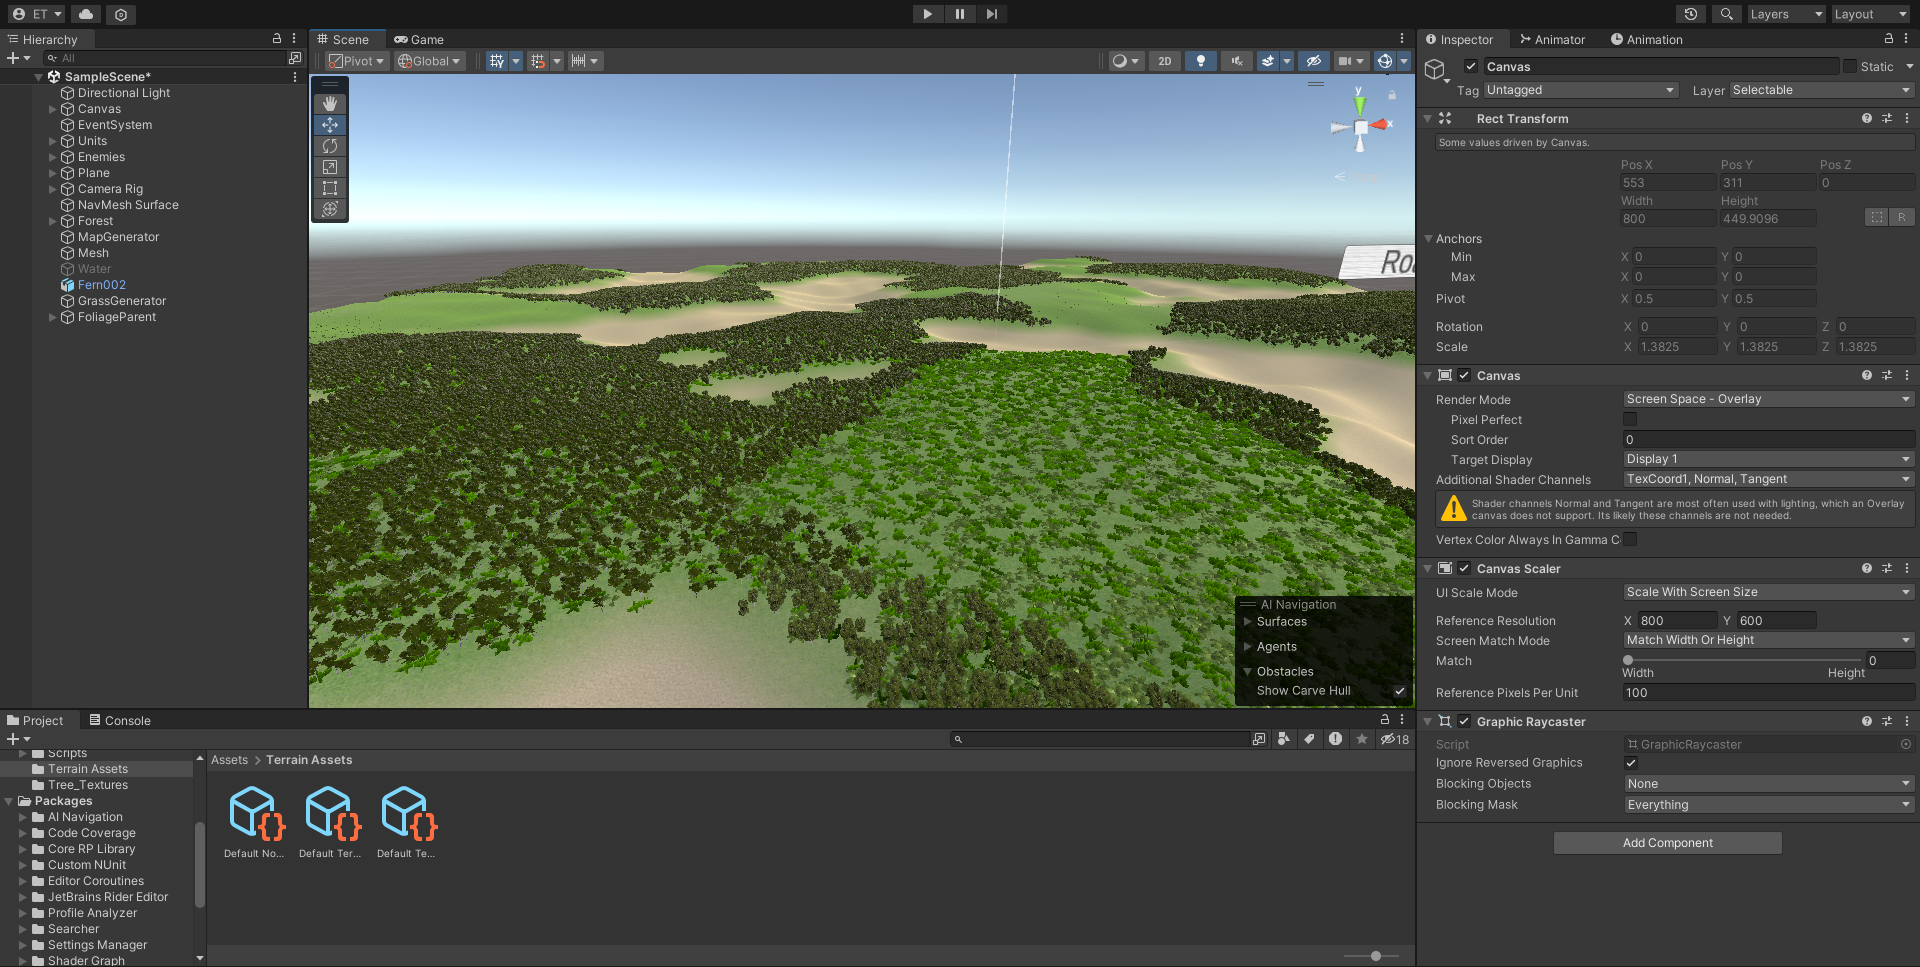
Task: Toggle 2D view mode in the Scene
Action: coord(1164,61)
